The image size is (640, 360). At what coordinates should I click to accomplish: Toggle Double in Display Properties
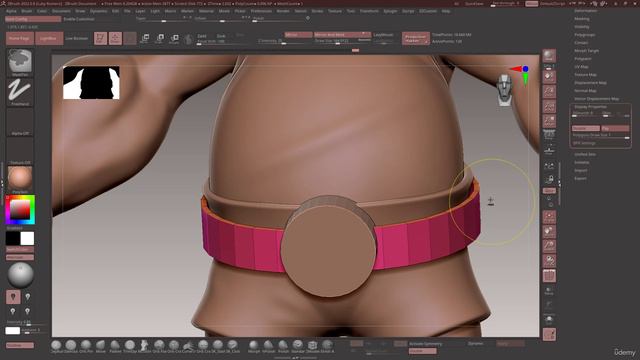585,128
